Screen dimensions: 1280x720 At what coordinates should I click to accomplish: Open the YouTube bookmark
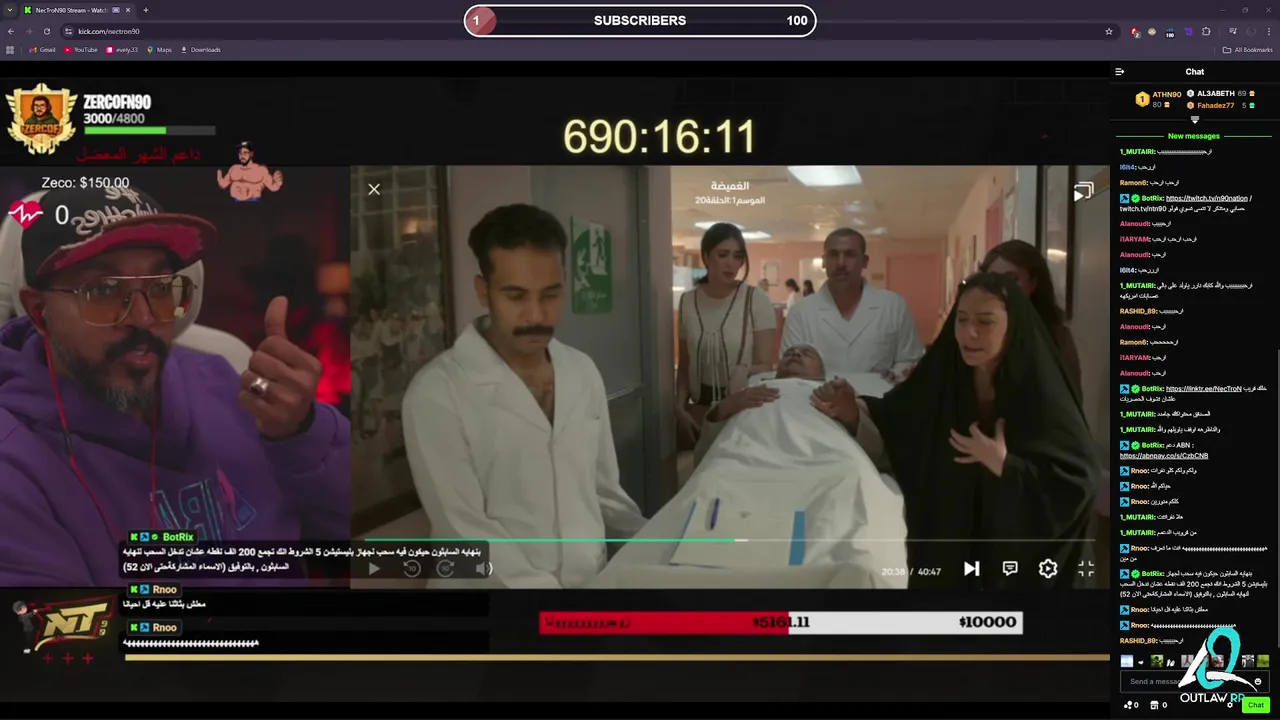81,50
